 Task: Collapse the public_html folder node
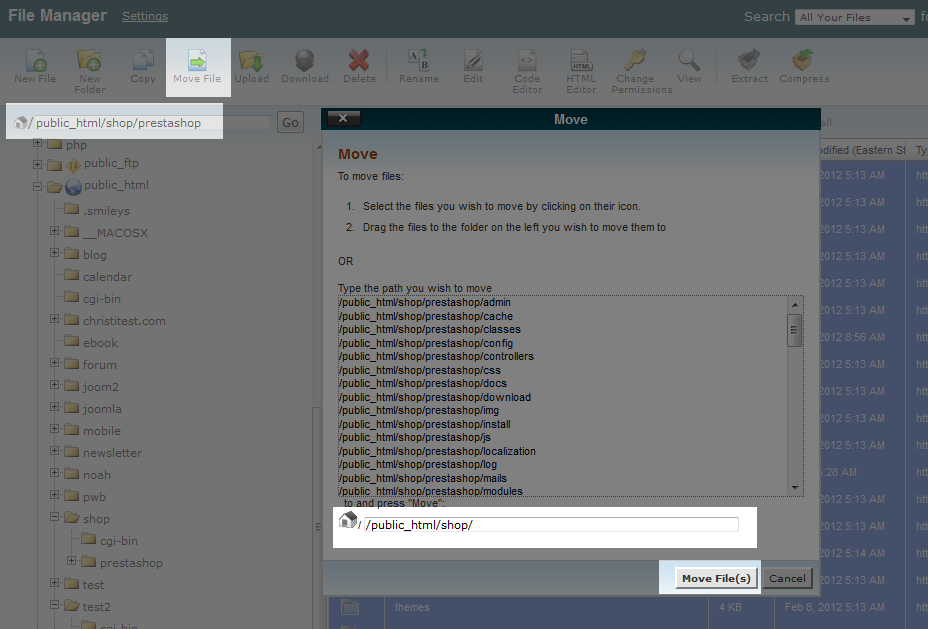pyautogui.click(x=38, y=186)
